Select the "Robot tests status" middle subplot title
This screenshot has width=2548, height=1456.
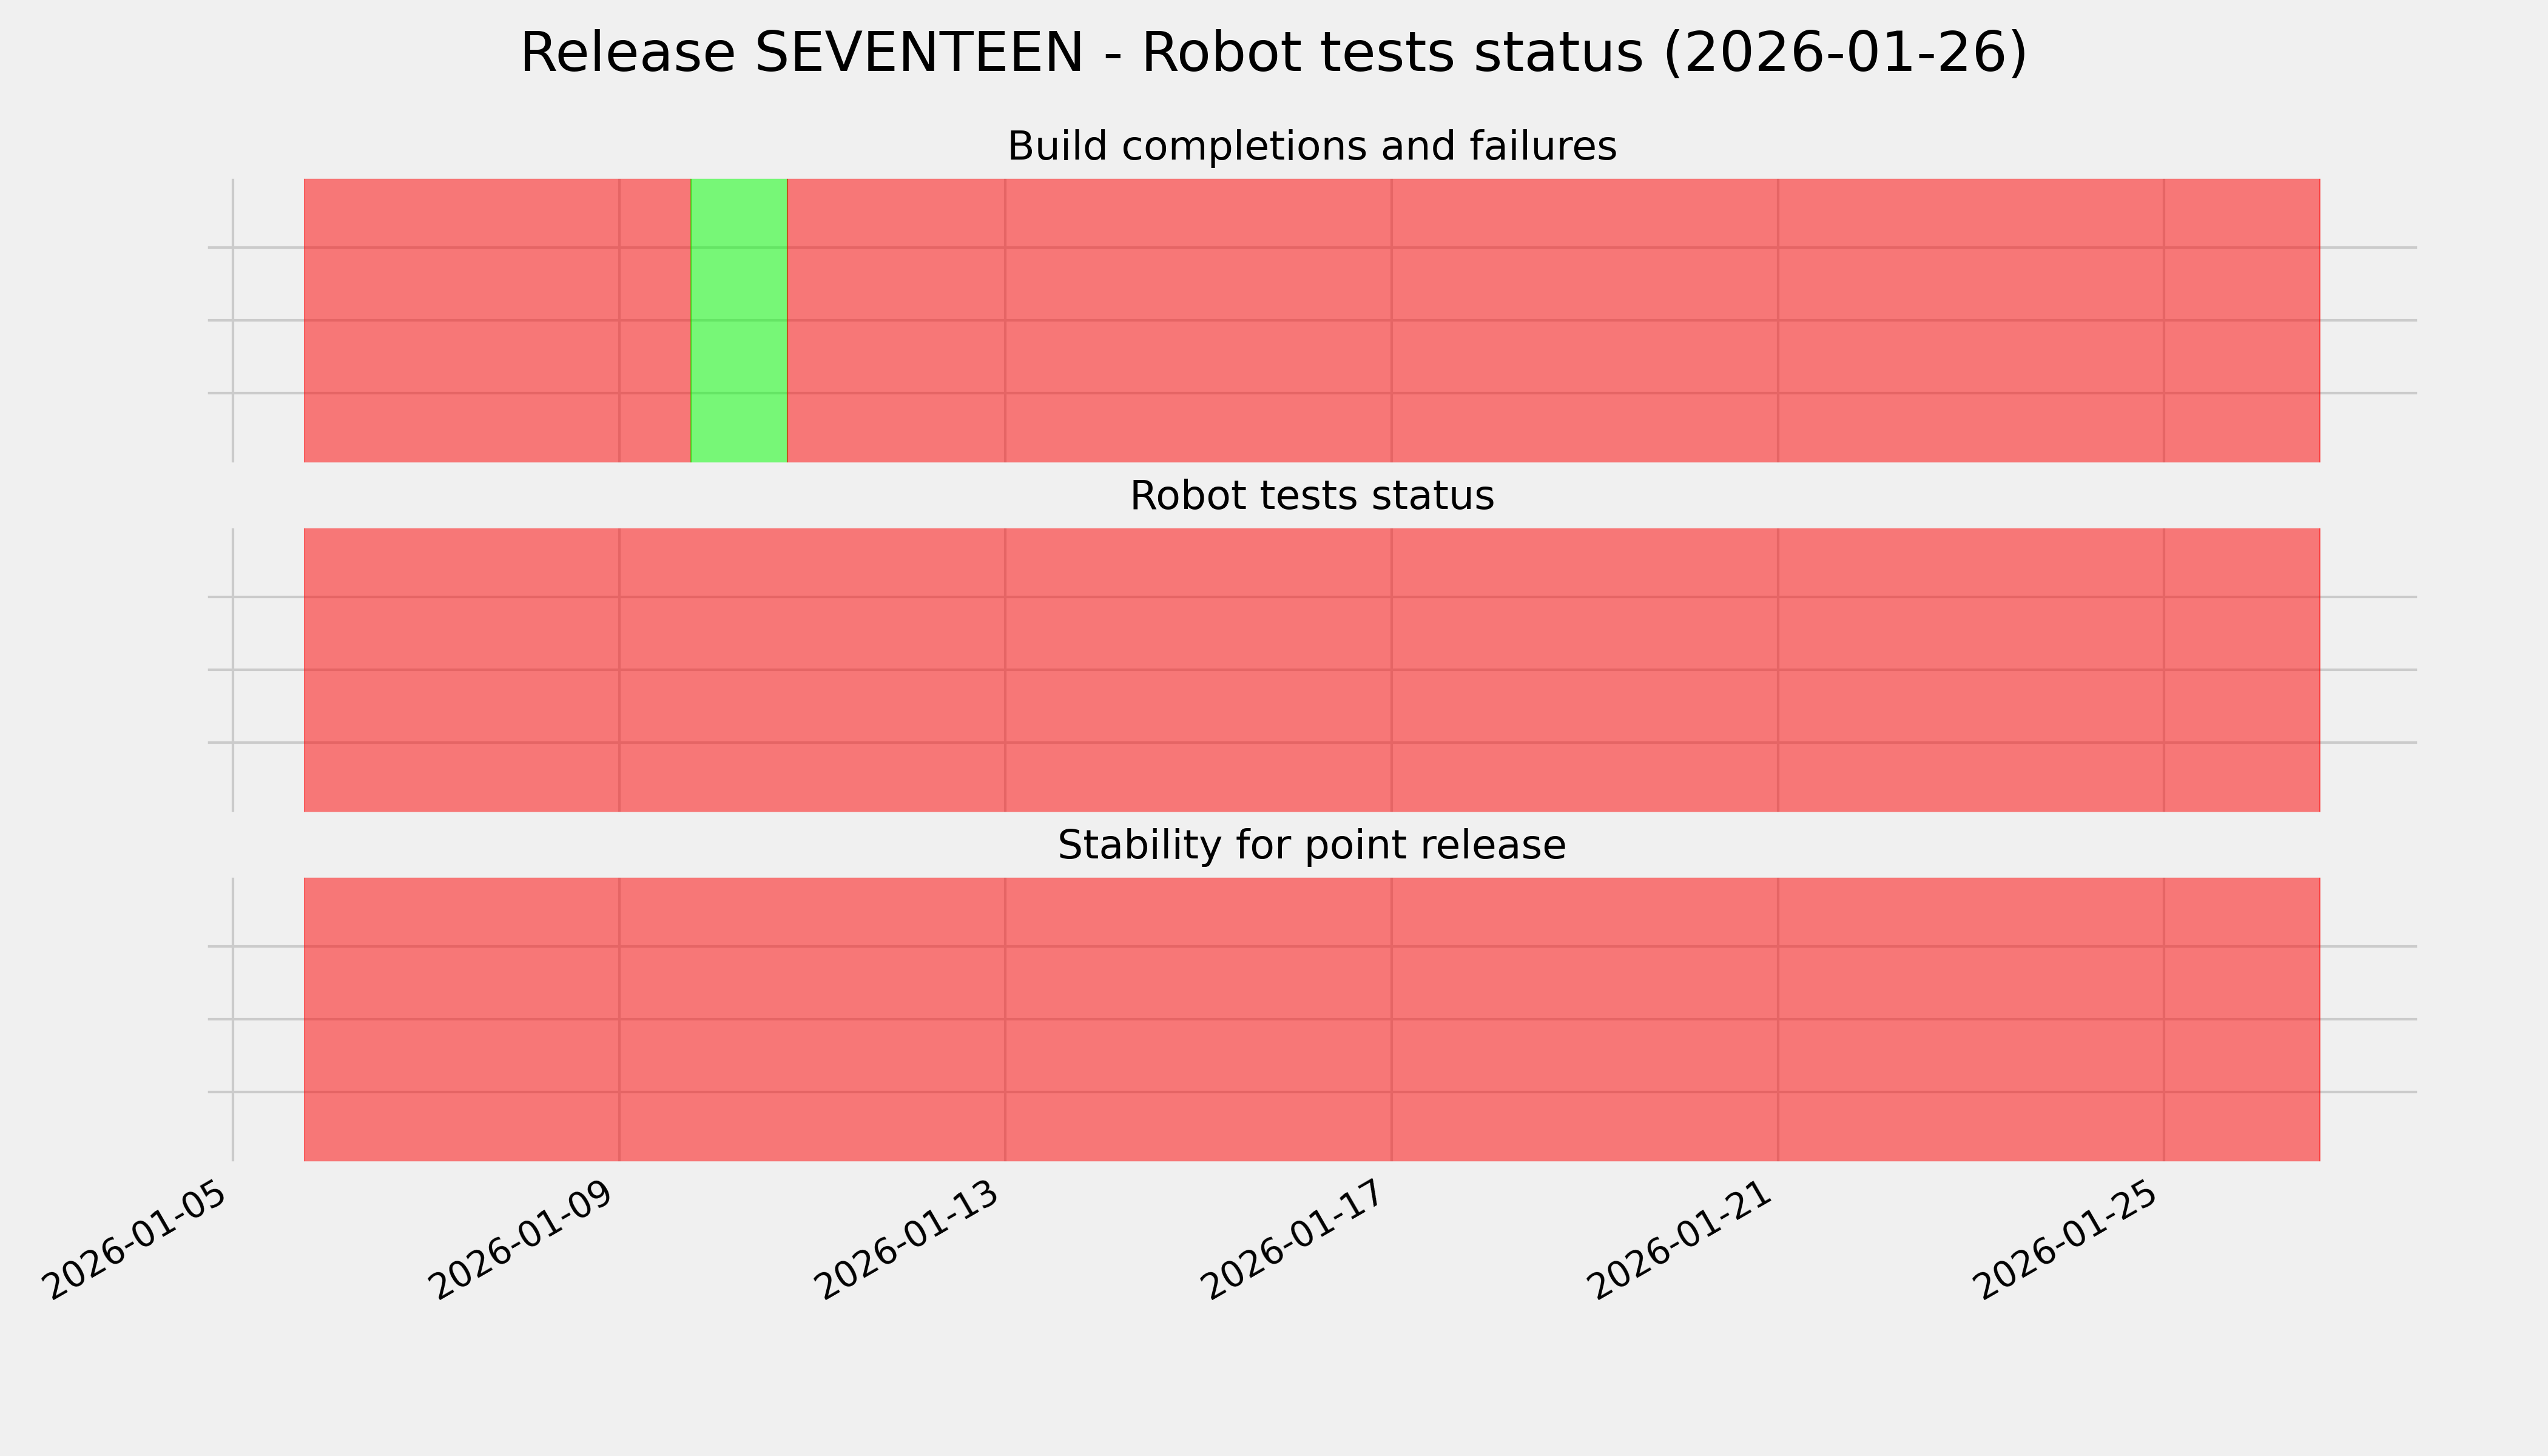1311,496
